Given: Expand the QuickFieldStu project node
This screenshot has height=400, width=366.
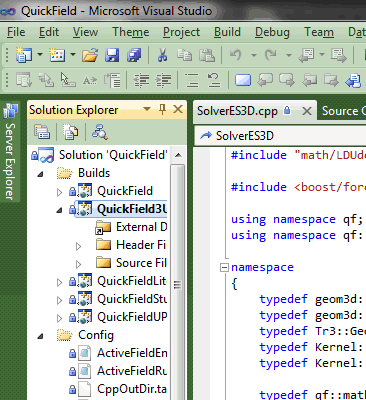Looking at the screenshot, I should [x=59, y=300].
